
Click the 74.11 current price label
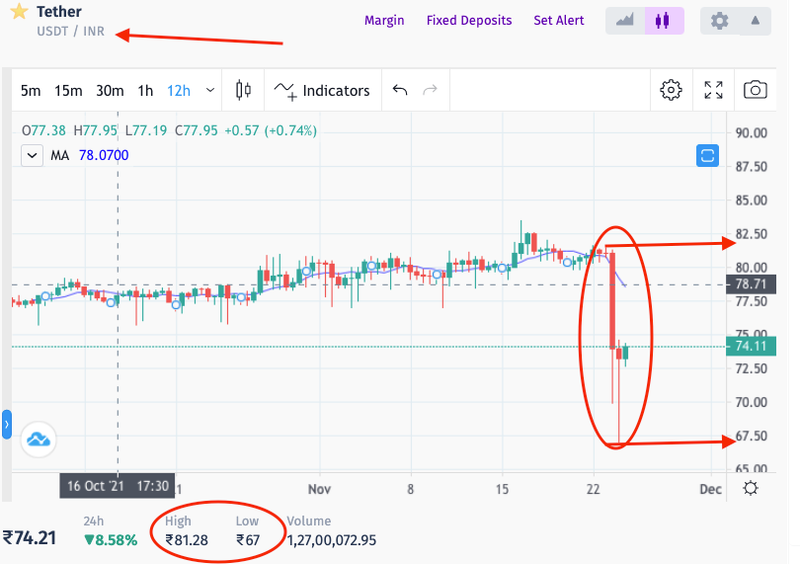(x=751, y=347)
